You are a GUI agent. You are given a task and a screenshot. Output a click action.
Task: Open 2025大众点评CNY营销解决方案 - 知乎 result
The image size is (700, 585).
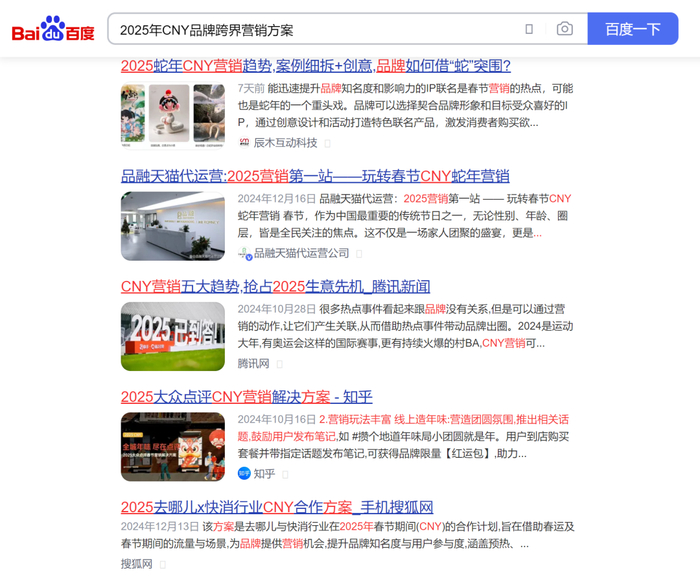pos(246,397)
